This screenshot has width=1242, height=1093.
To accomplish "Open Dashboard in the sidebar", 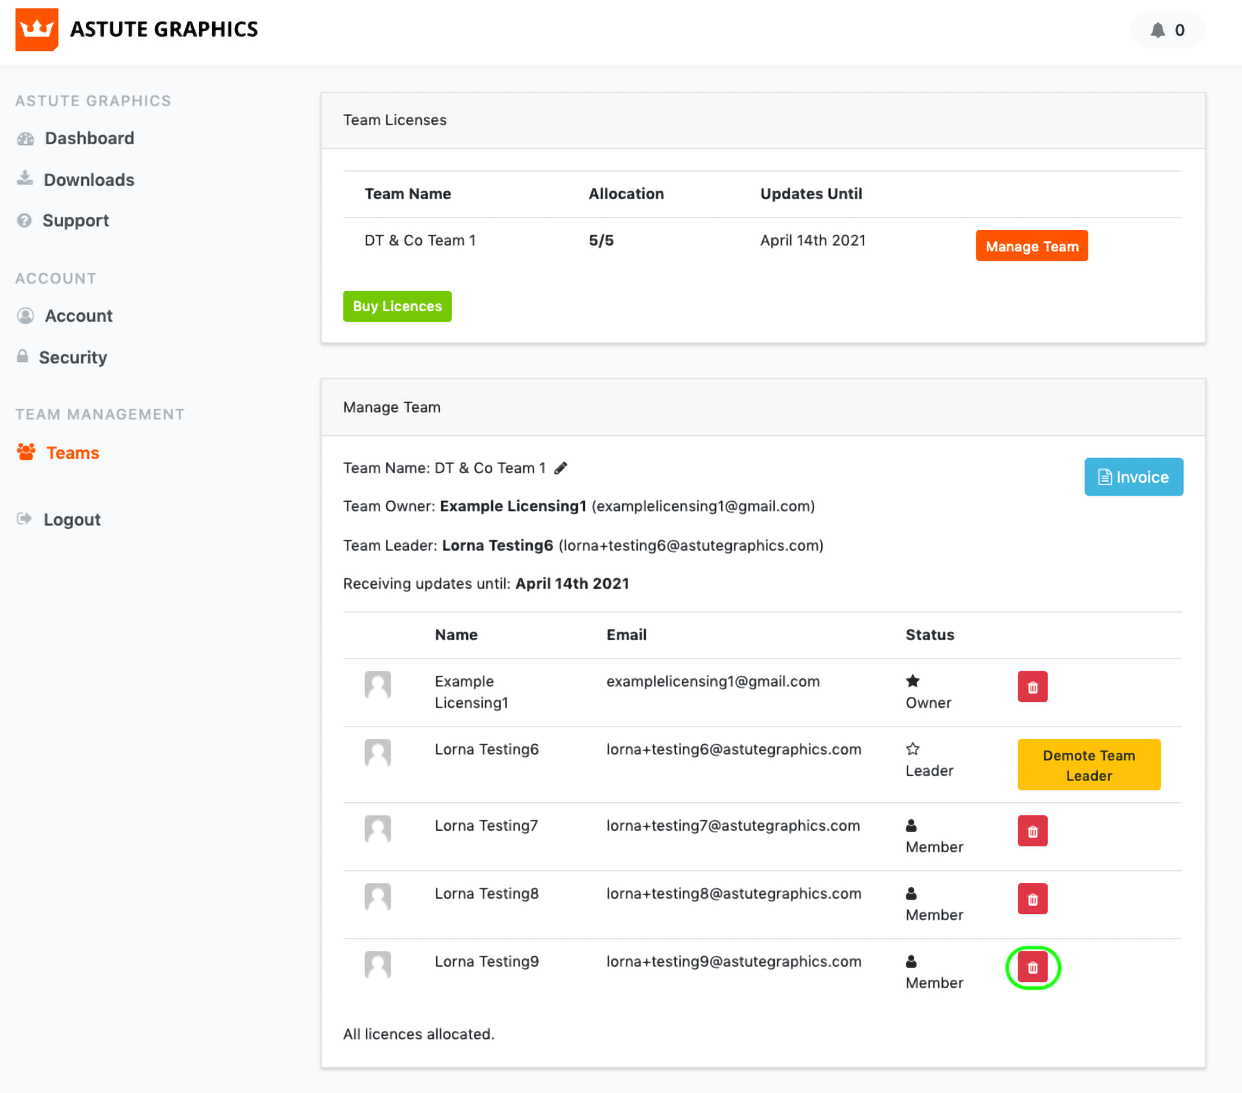I will [x=89, y=138].
